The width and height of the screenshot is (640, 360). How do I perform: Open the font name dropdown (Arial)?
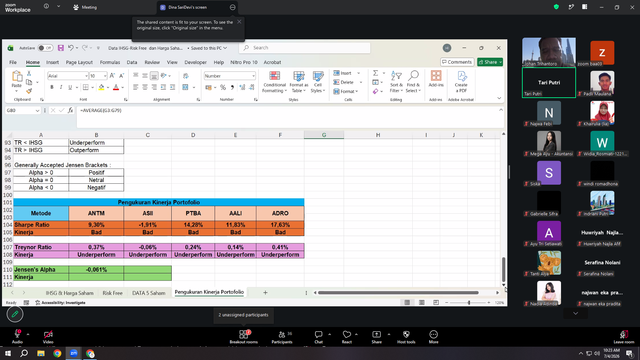tap(86, 76)
